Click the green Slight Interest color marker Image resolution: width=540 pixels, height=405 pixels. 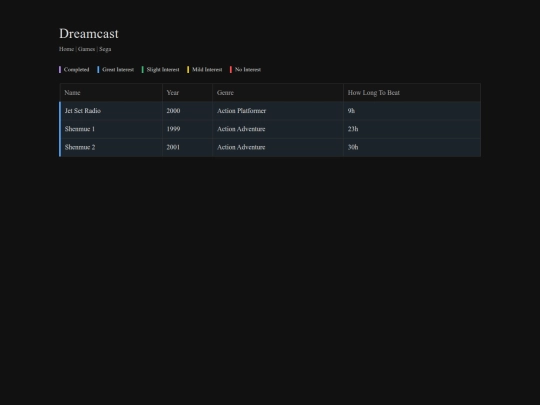143,70
